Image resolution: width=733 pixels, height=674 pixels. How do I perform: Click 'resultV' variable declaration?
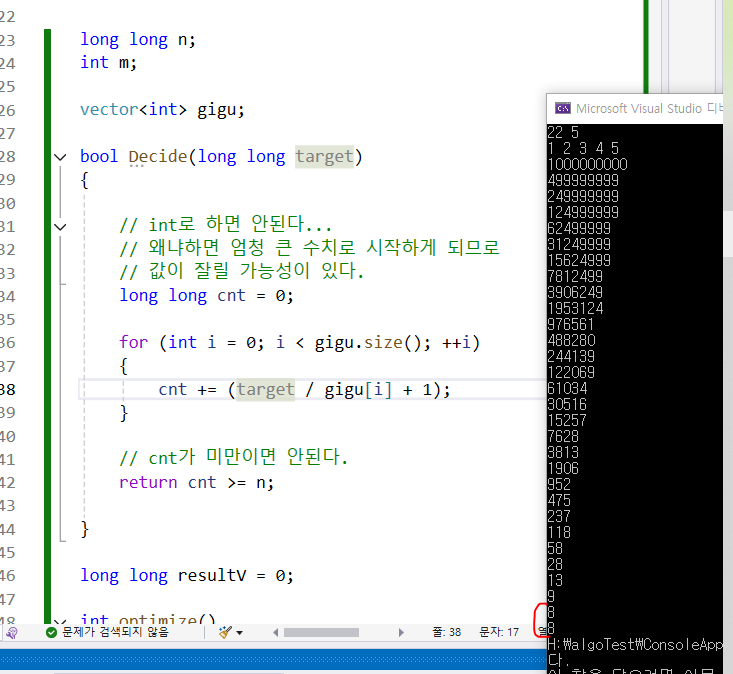(x=212, y=575)
